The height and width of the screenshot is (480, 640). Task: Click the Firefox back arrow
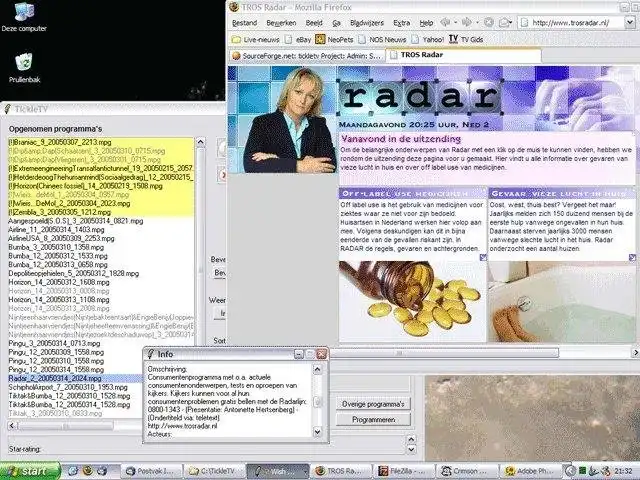pos(445,22)
